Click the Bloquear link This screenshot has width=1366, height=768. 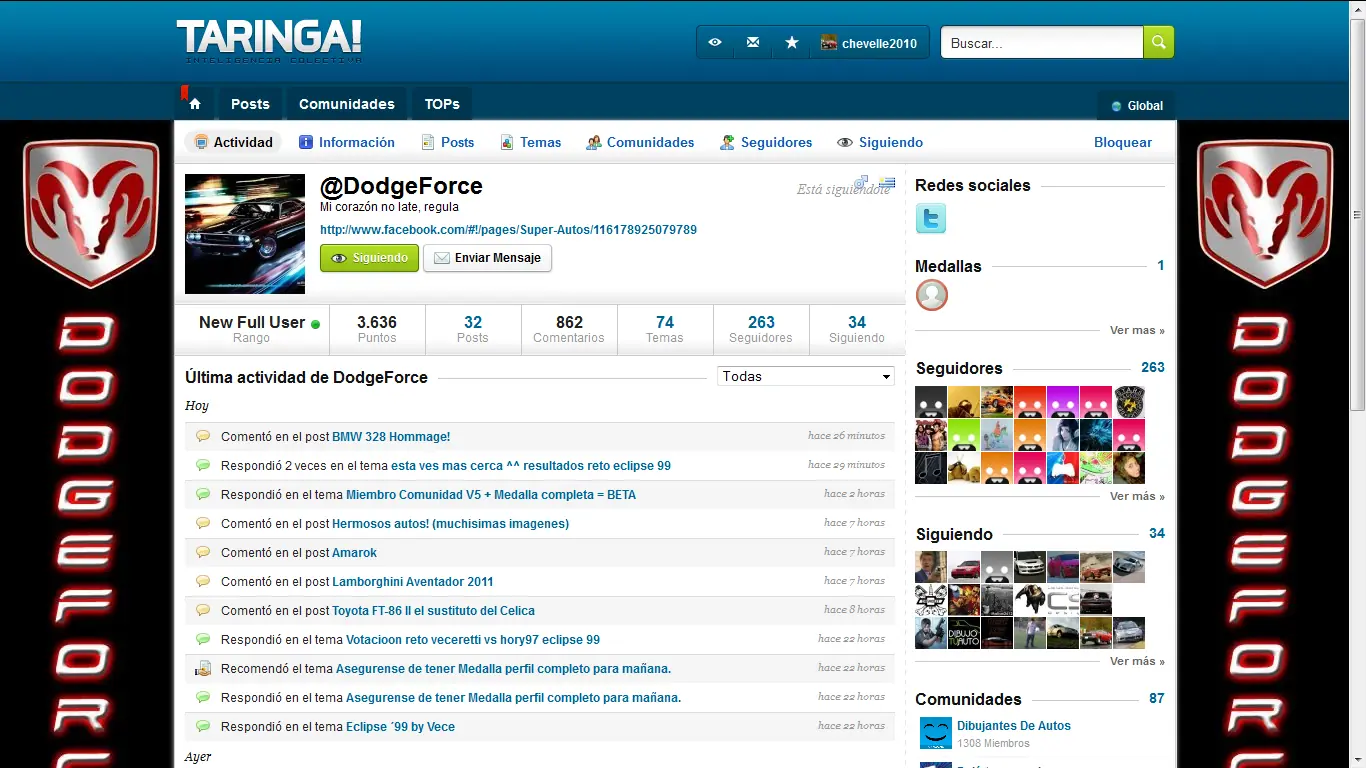click(x=1123, y=142)
